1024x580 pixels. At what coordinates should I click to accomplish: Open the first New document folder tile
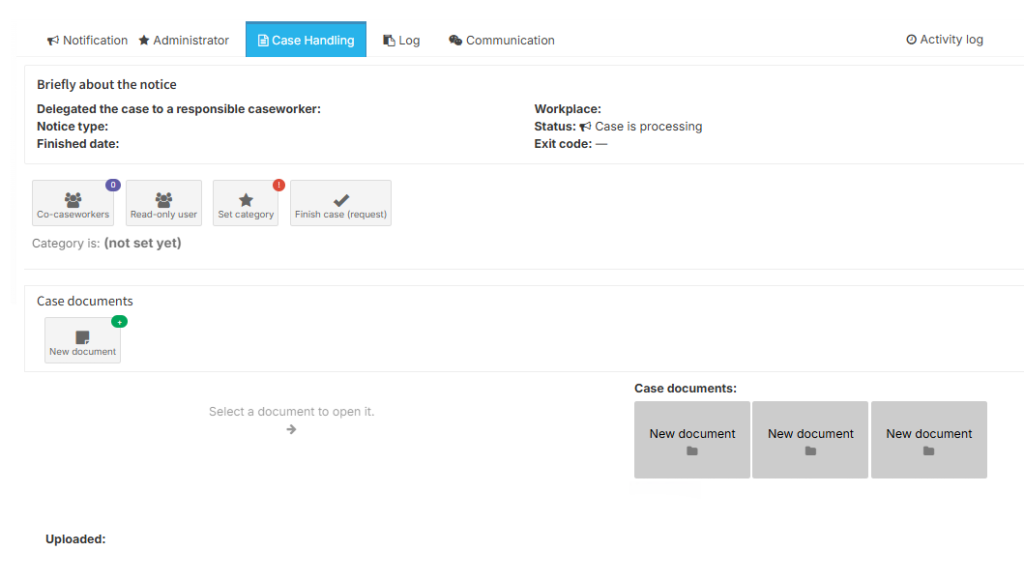pos(692,440)
